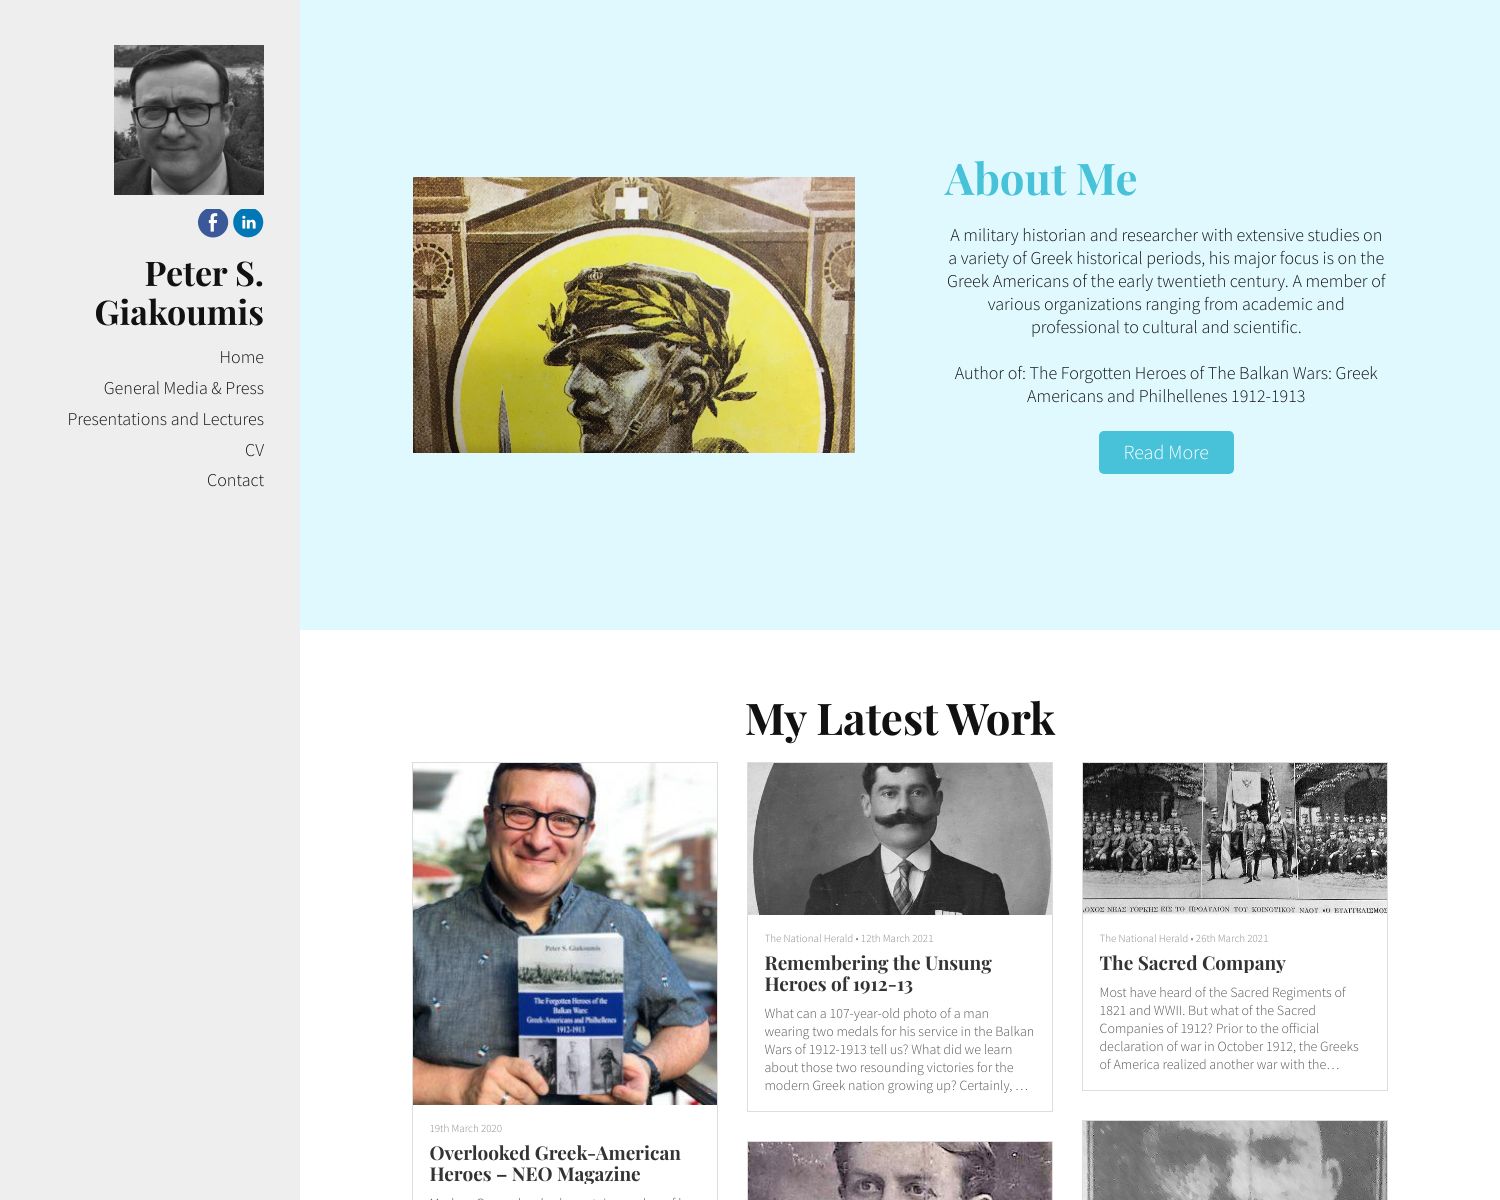Image resolution: width=1500 pixels, height=1200 pixels.
Task: Open Overlooked Greek-American Heroes NEO Magazine article
Action: coord(555,1163)
